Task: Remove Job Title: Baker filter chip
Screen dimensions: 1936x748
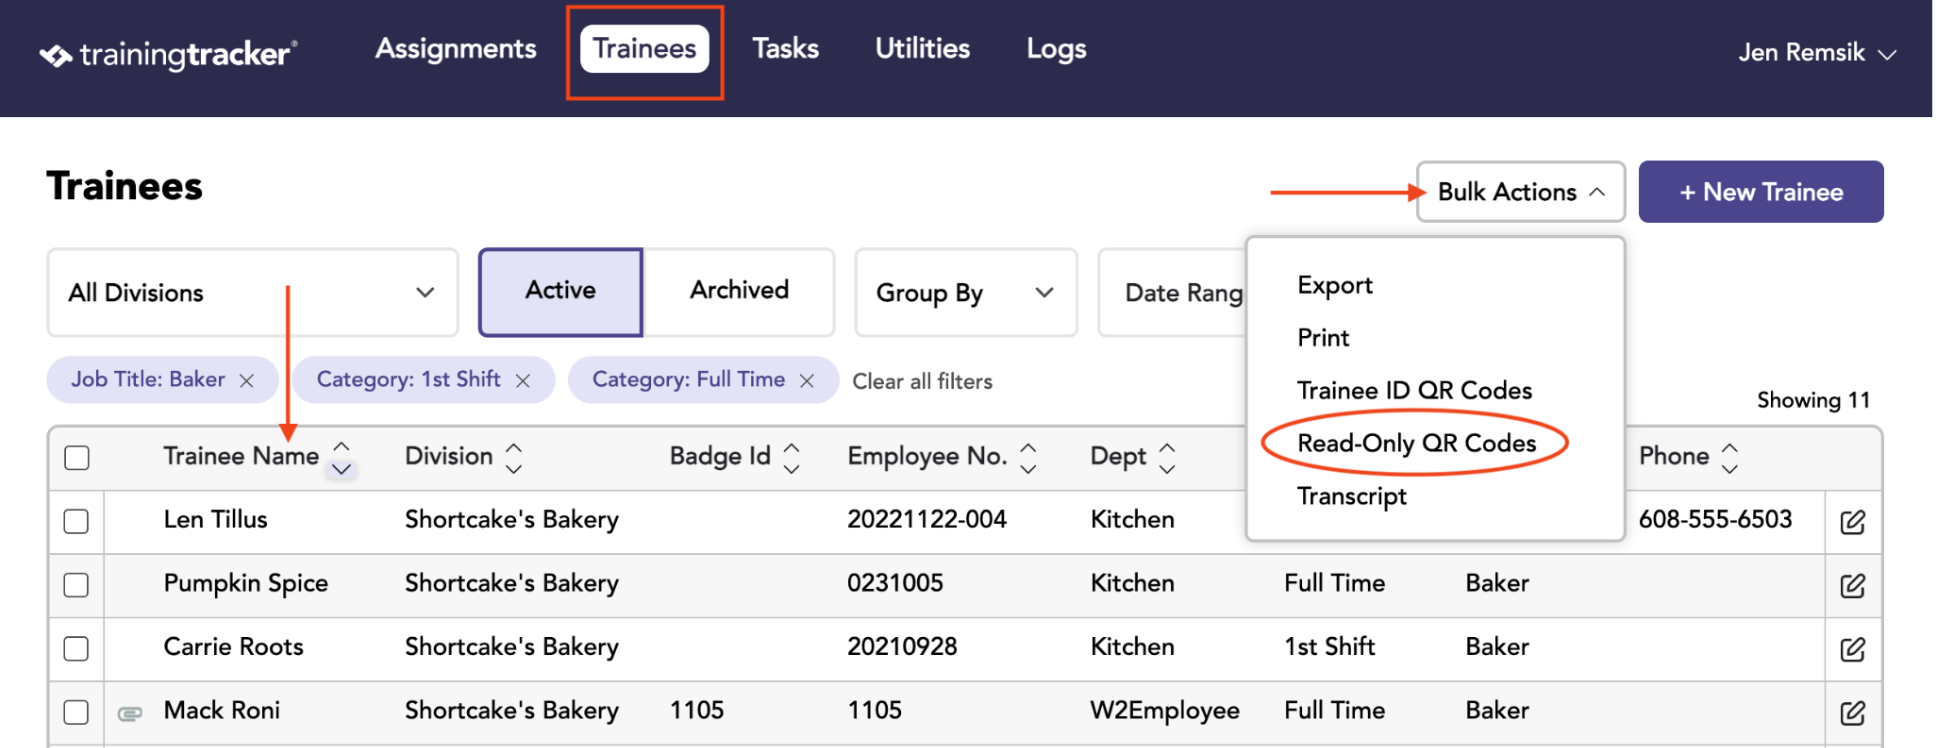Action: [x=247, y=381]
